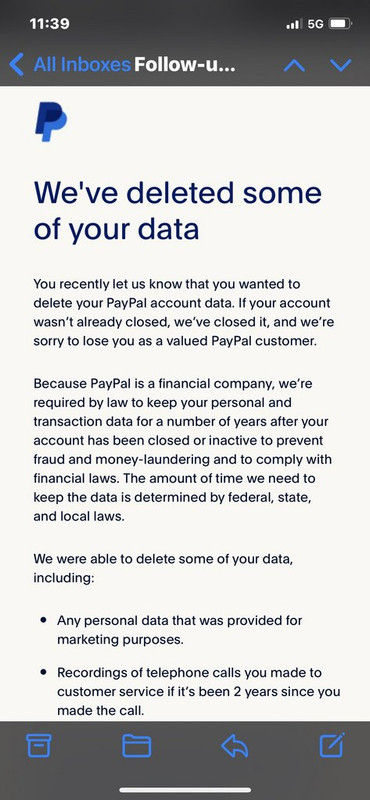Viewport: 370px width, 800px height.
Task: Open the previous message with up arrow
Action: [294, 65]
